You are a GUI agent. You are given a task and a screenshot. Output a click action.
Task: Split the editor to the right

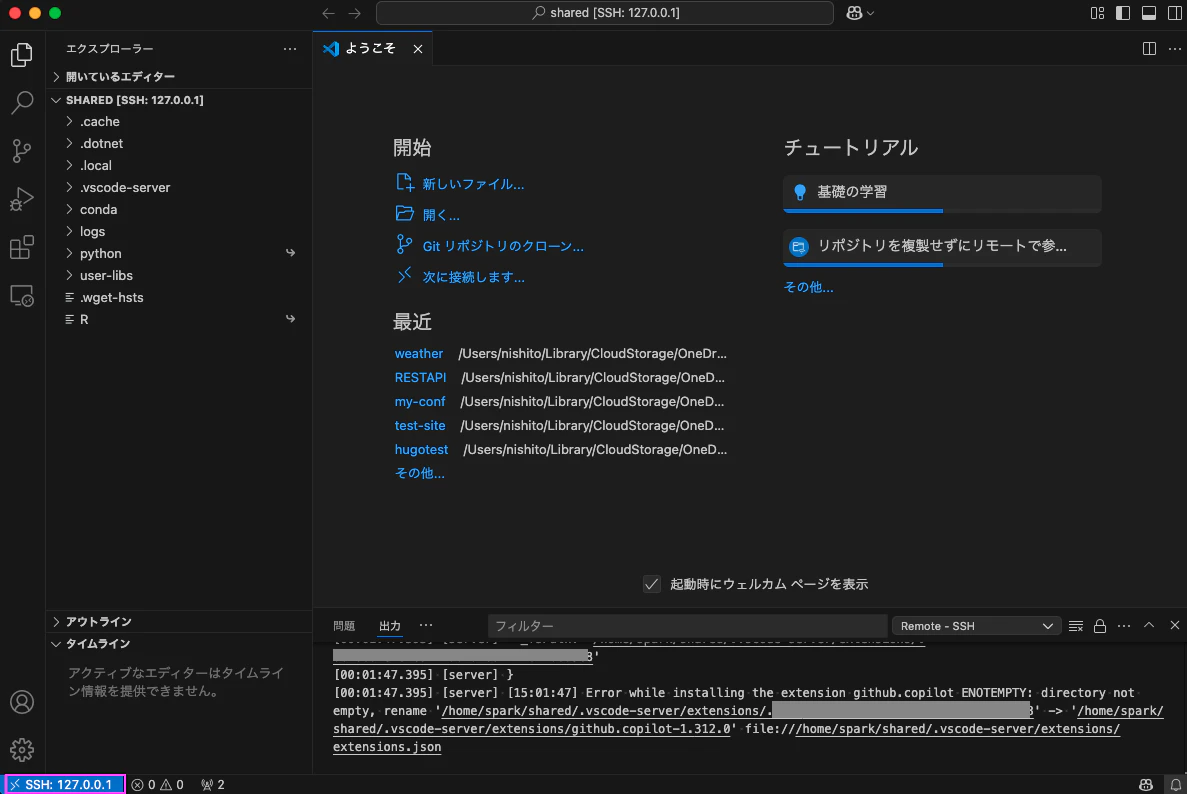(x=1149, y=48)
